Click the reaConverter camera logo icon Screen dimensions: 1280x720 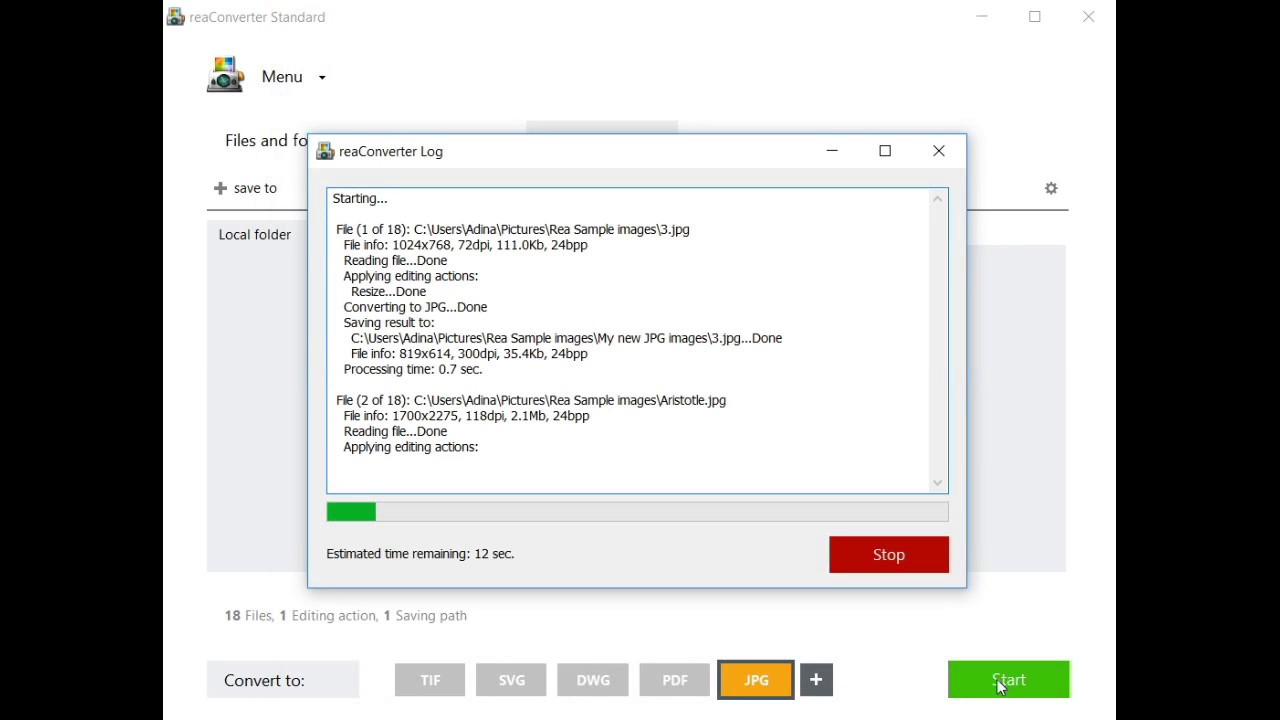[x=225, y=75]
